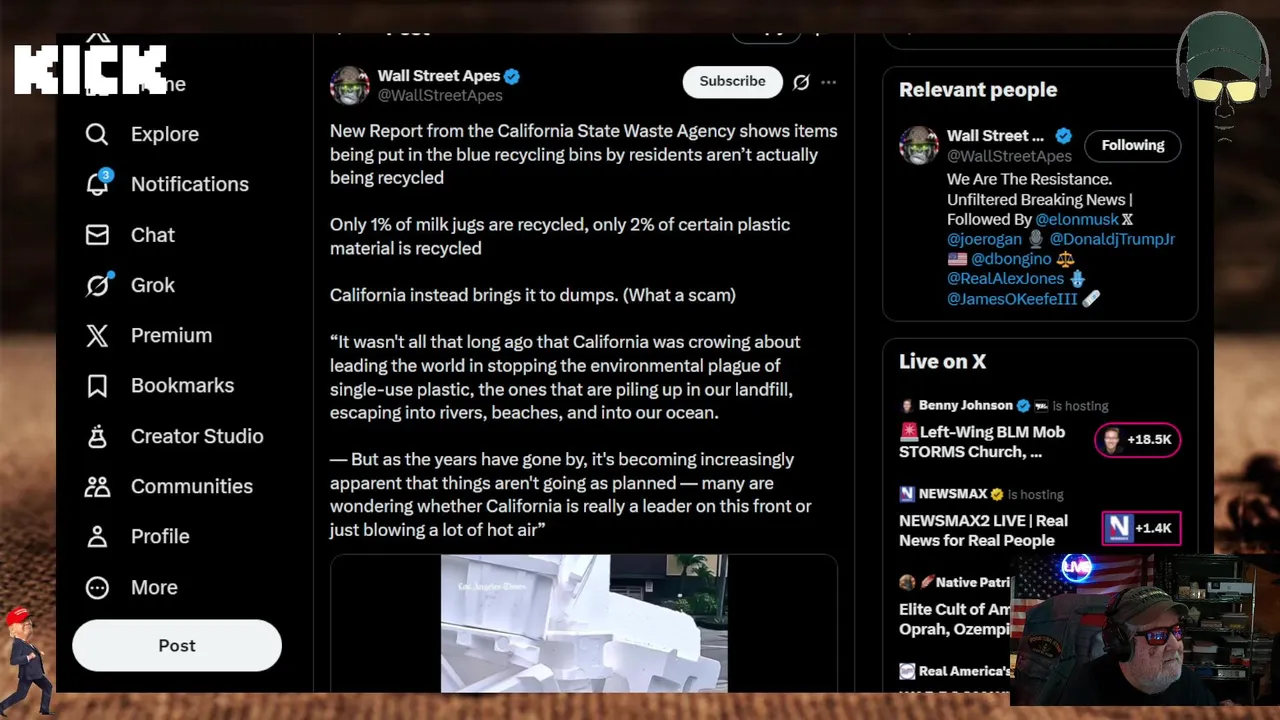Screen dimensions: 1280x720
Task: Open the @elonmusk mention link
Action: click(1076, 219)
